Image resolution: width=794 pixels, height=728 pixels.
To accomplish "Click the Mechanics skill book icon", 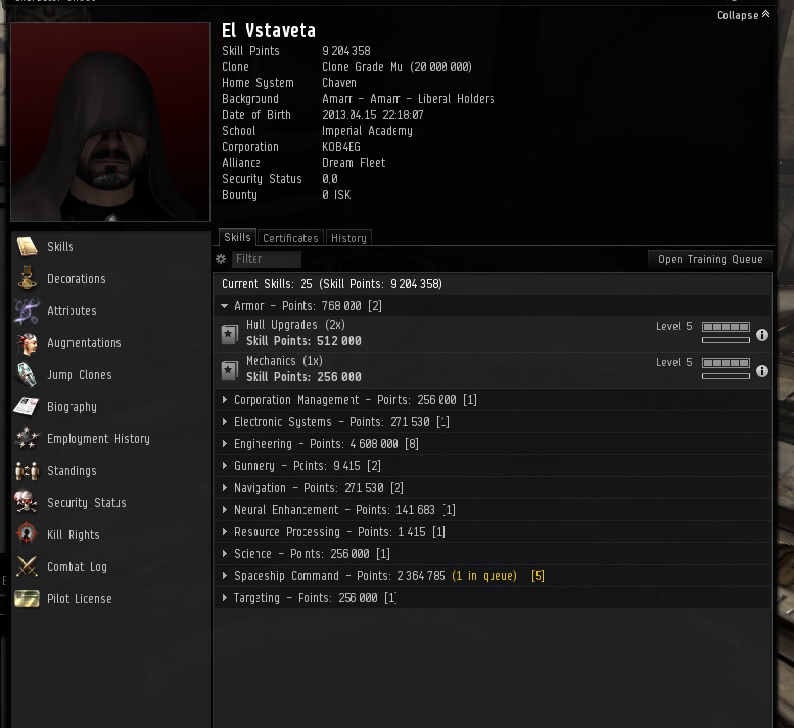I will pos(229,371).
